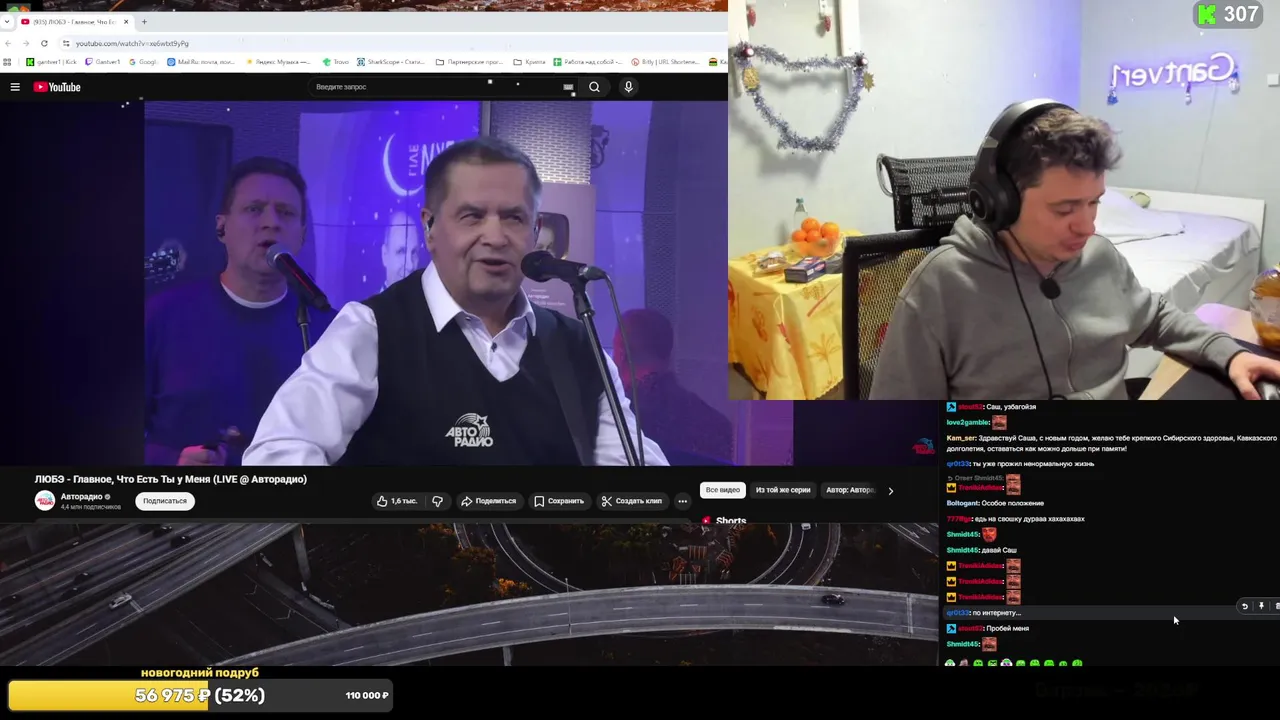
Task: Click the Kam_ser username in chat
Action: point(960,438)
